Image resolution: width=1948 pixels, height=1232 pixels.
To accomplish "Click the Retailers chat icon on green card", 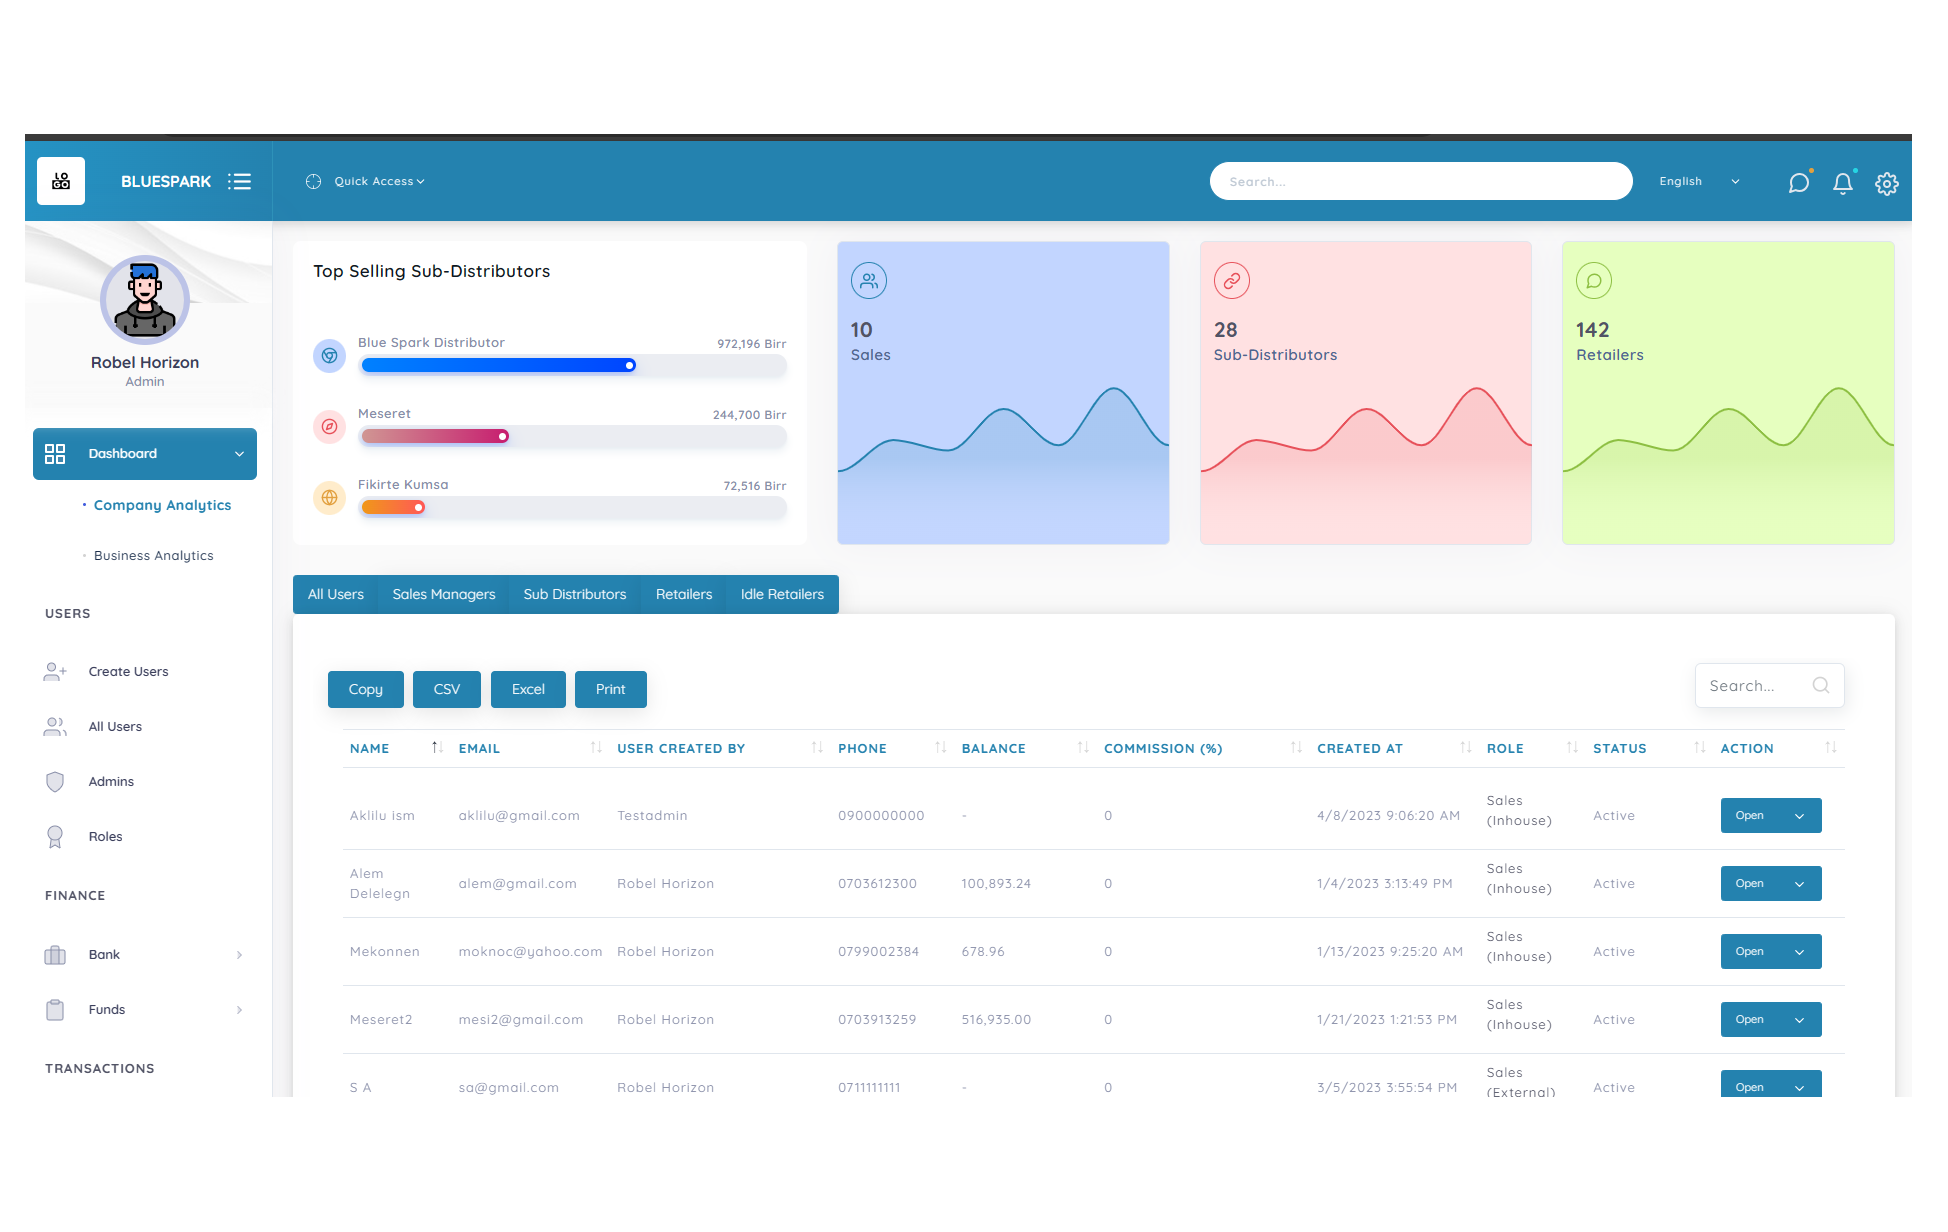I will tap(1593, 281).
